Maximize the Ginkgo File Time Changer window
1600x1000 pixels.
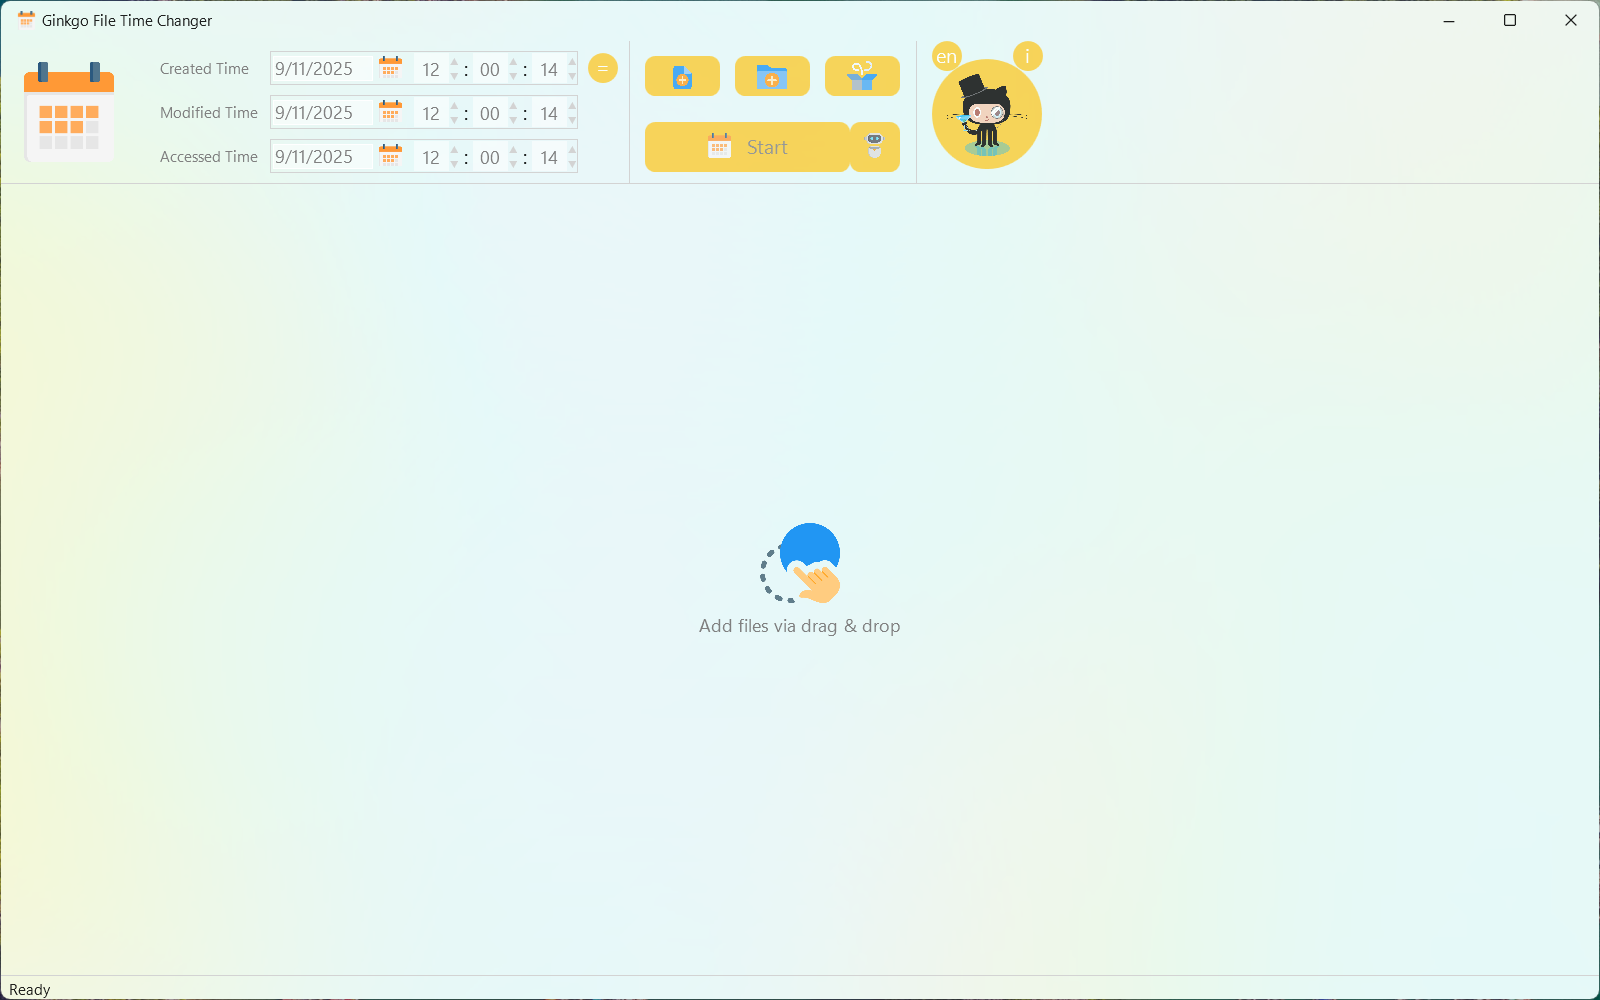coord(1510,20)
